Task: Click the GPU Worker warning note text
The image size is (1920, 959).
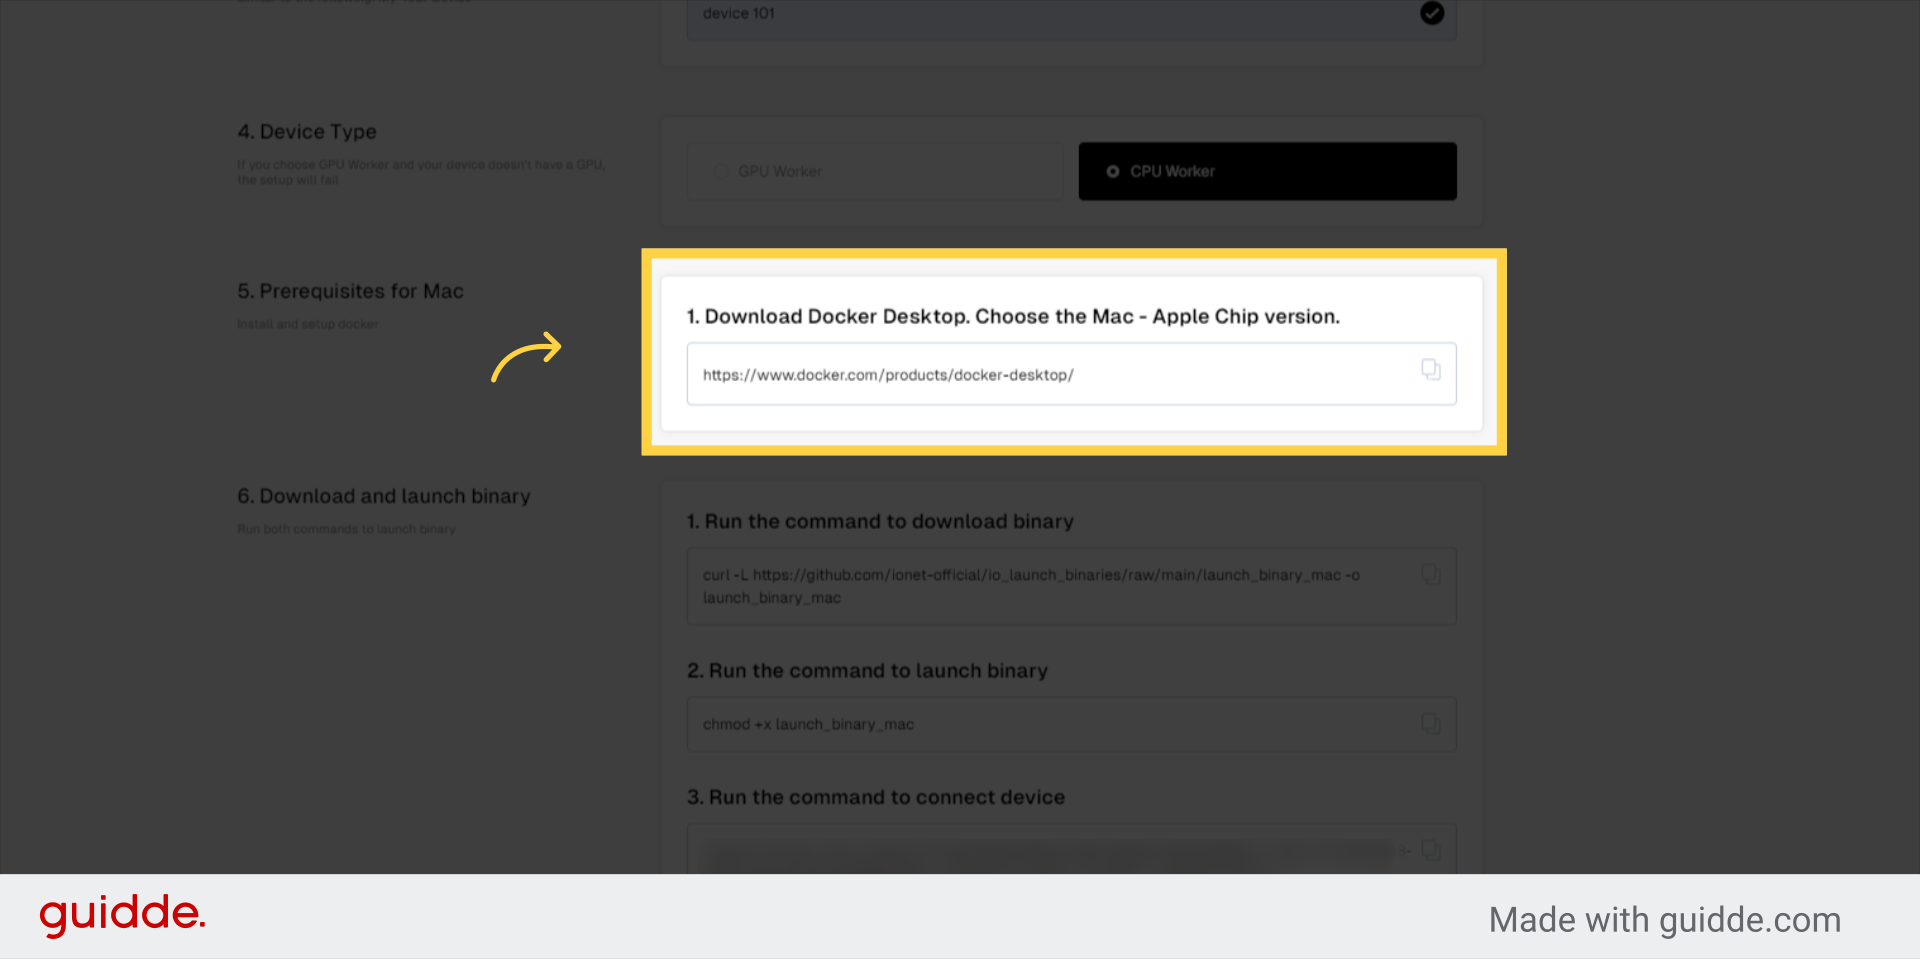Action: point(421,172)
